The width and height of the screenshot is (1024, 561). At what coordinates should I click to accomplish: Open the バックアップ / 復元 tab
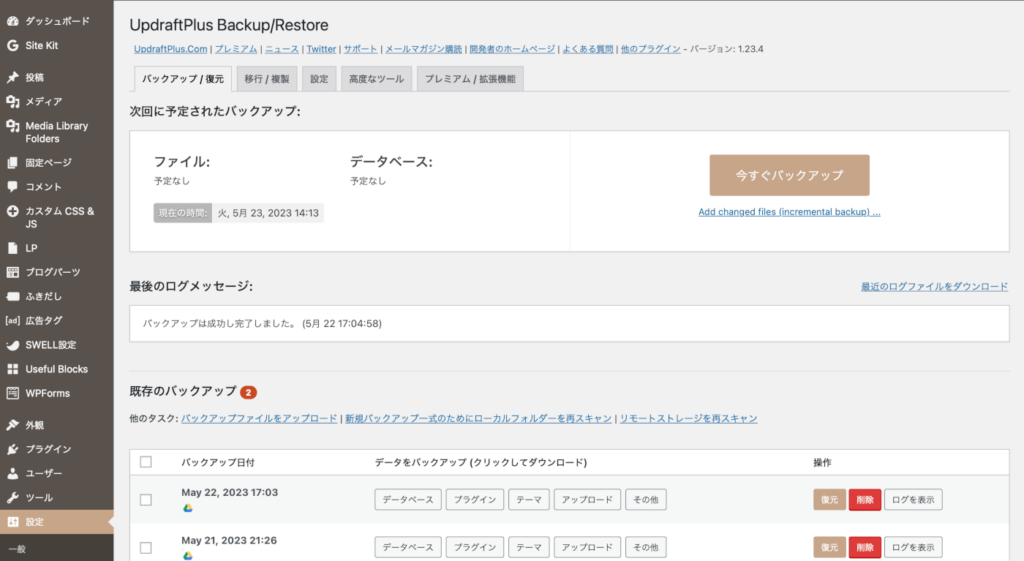click(x=183, y=78)
